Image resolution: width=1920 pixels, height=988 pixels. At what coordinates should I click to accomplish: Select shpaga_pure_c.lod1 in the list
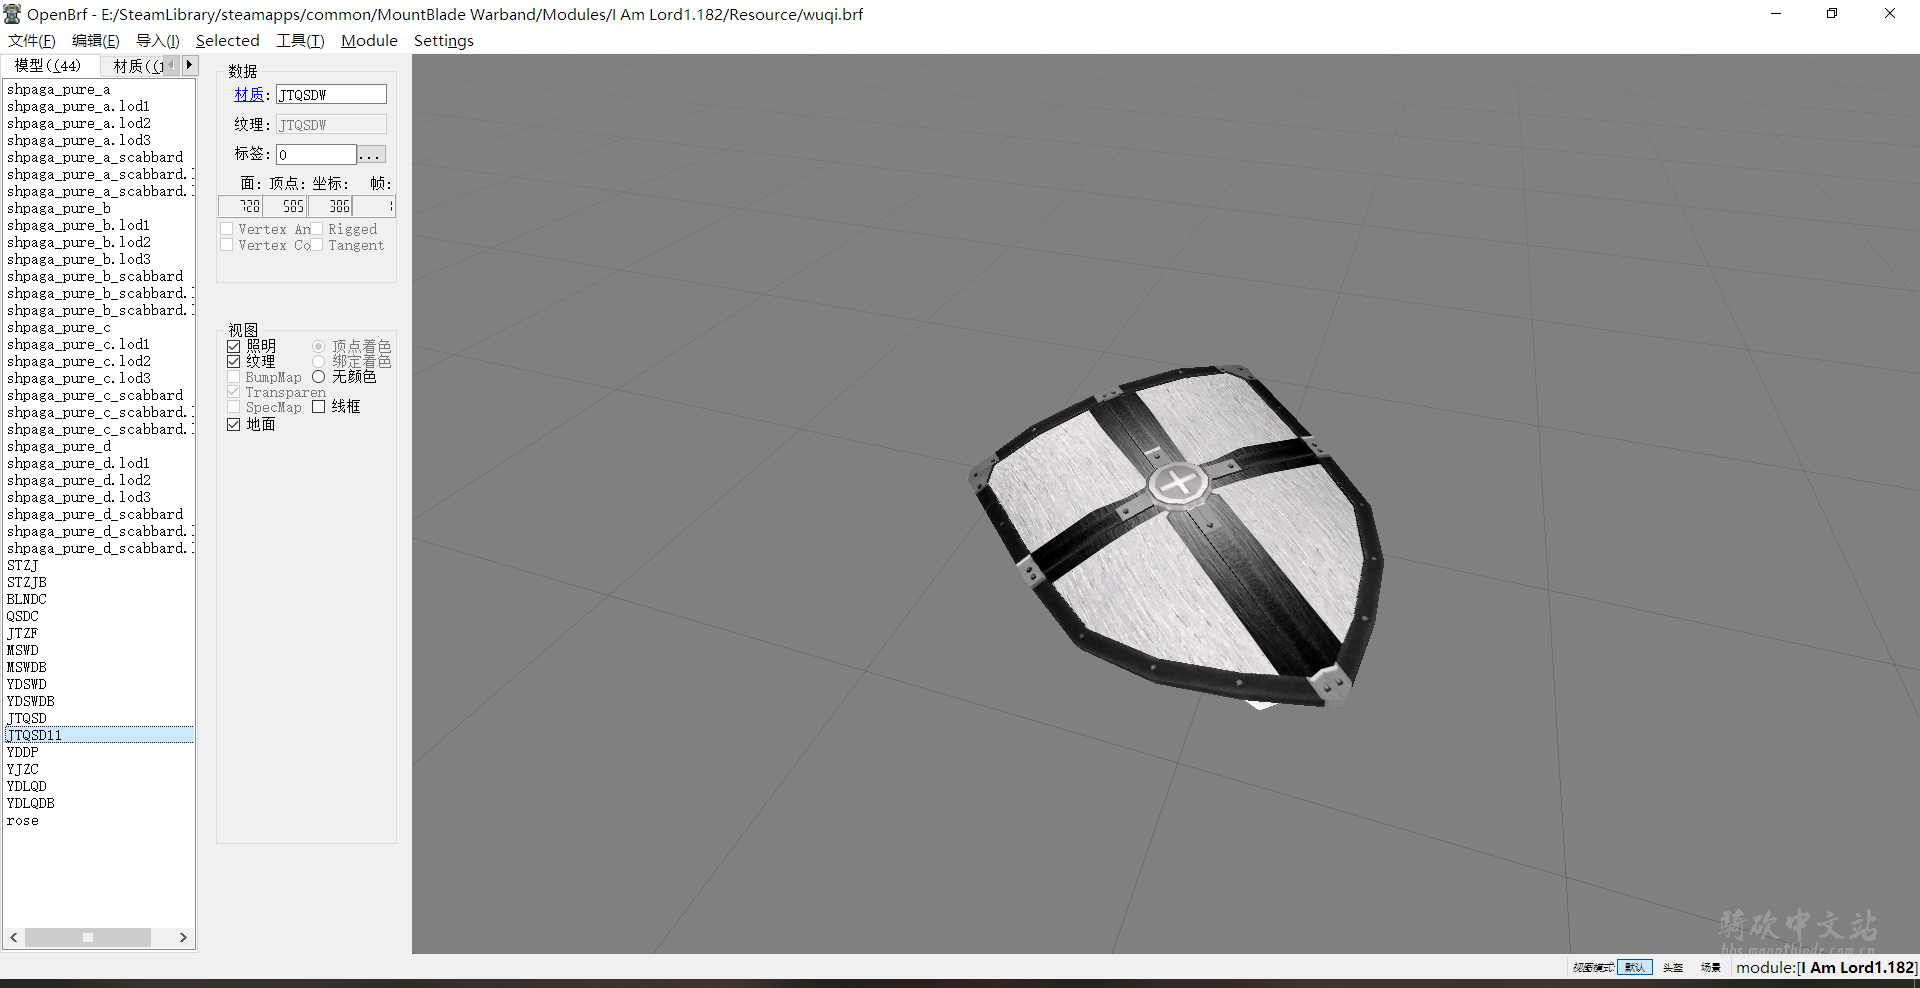(77, 344)
